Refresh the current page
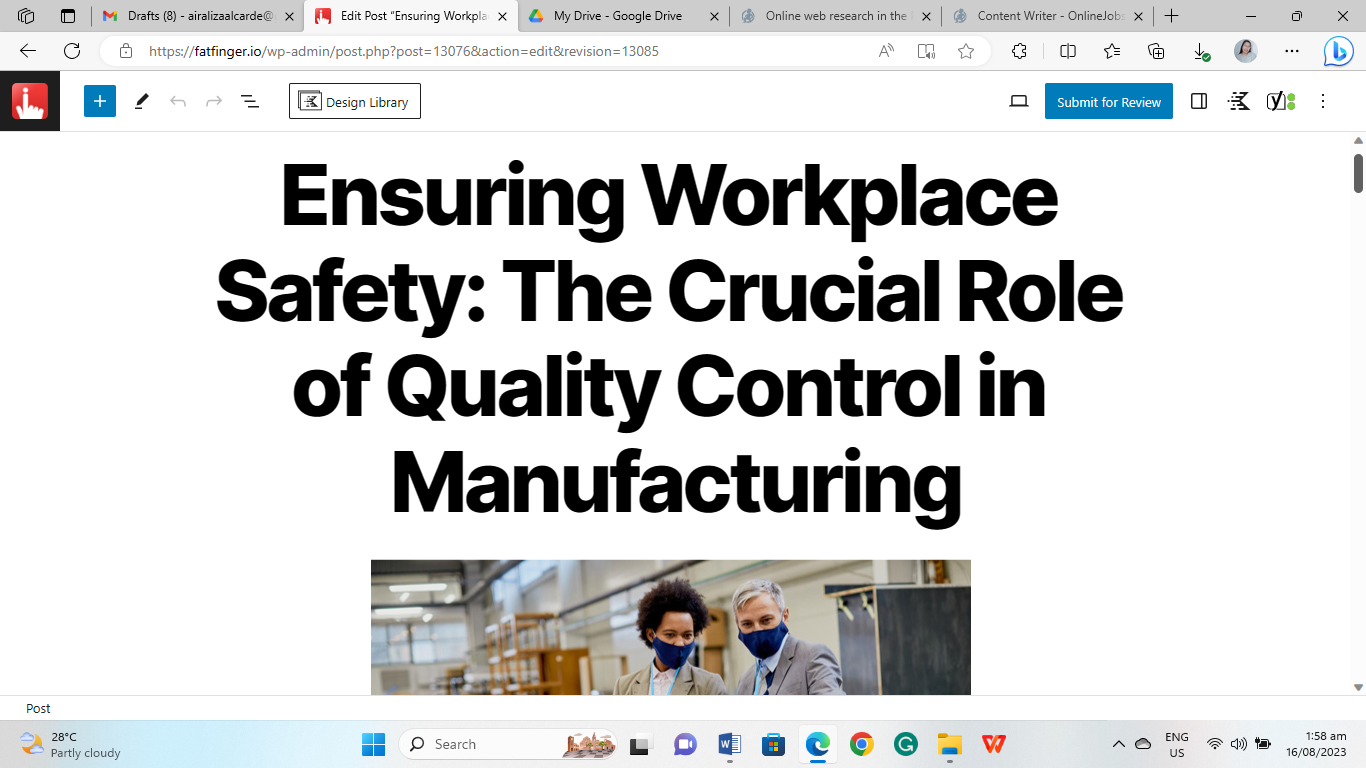 pyautogui.click(x=72, y=51)
